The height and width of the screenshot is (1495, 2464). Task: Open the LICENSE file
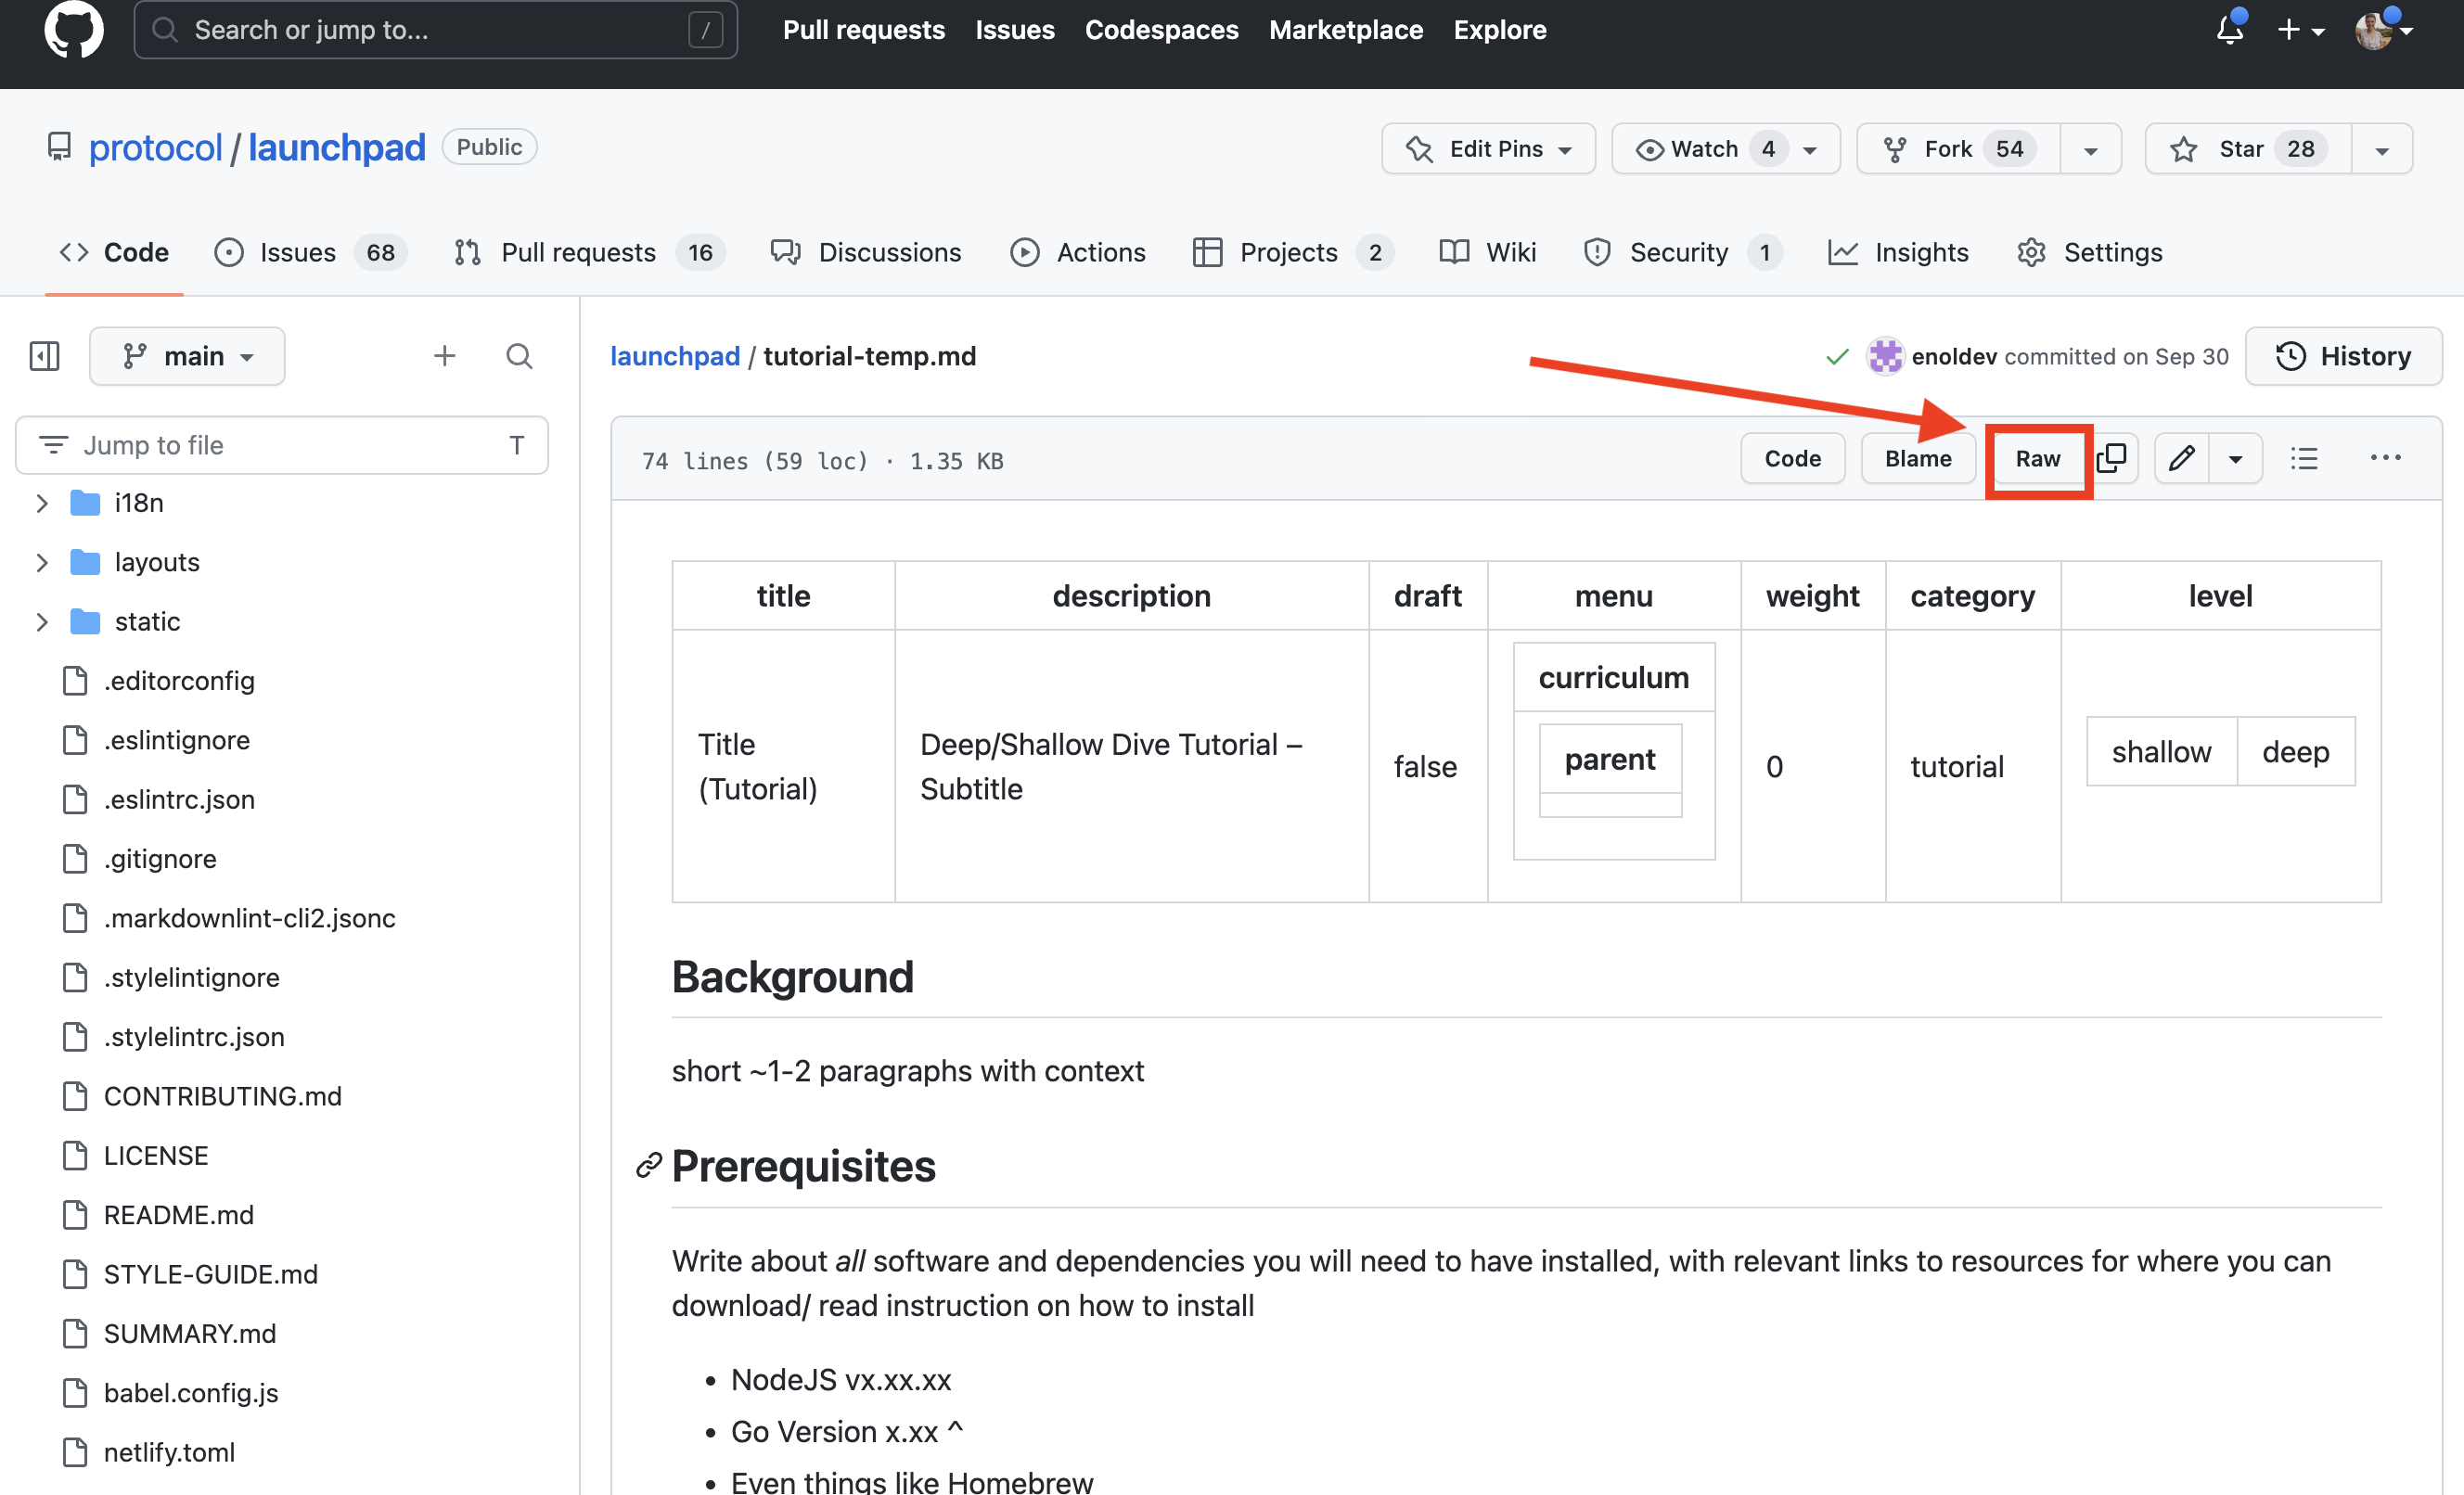tap(156, 1156)
